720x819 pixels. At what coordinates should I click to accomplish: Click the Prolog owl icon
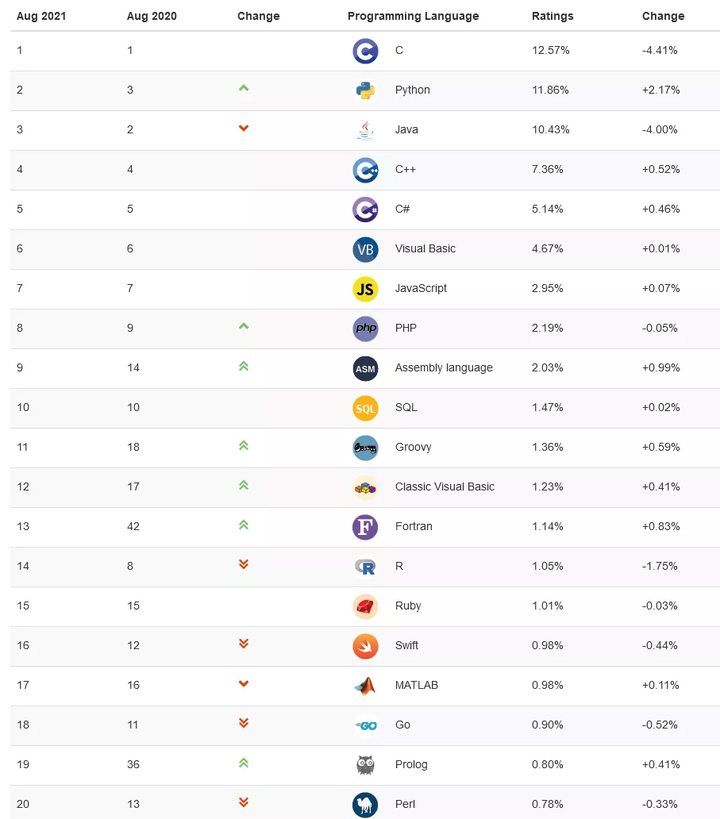(365, 765)
